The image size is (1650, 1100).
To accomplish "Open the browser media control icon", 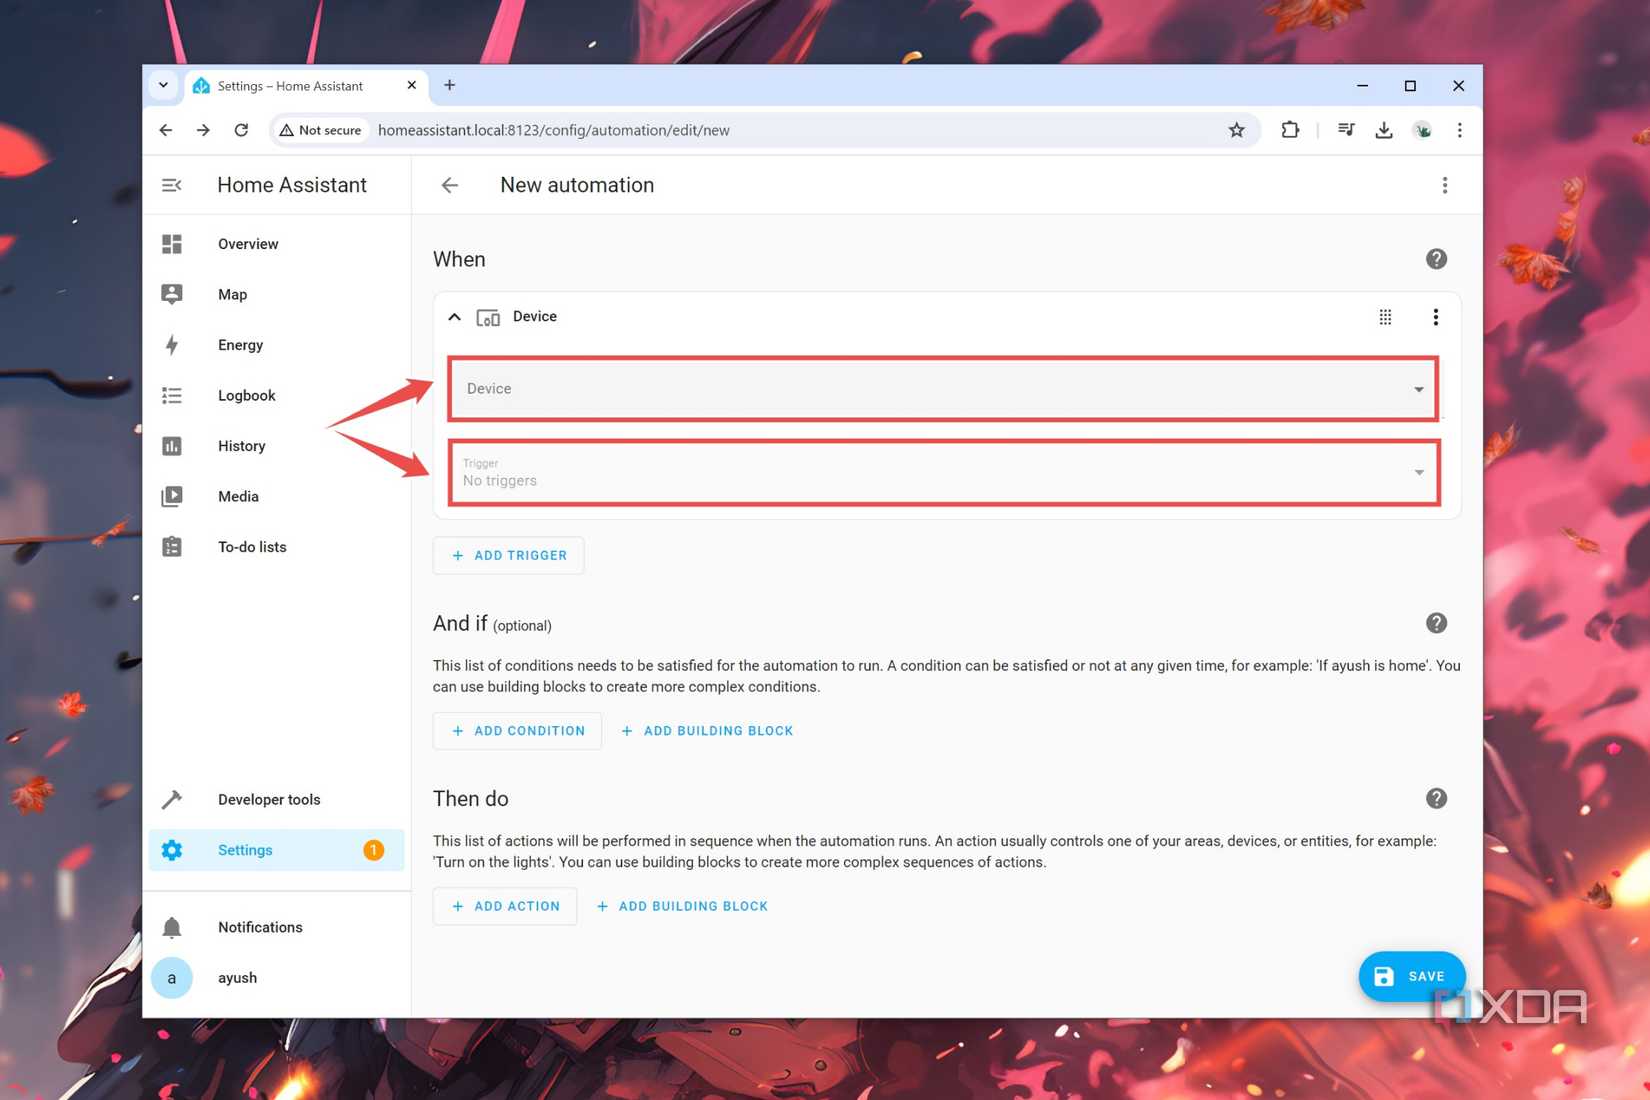I will (1346, 130).
